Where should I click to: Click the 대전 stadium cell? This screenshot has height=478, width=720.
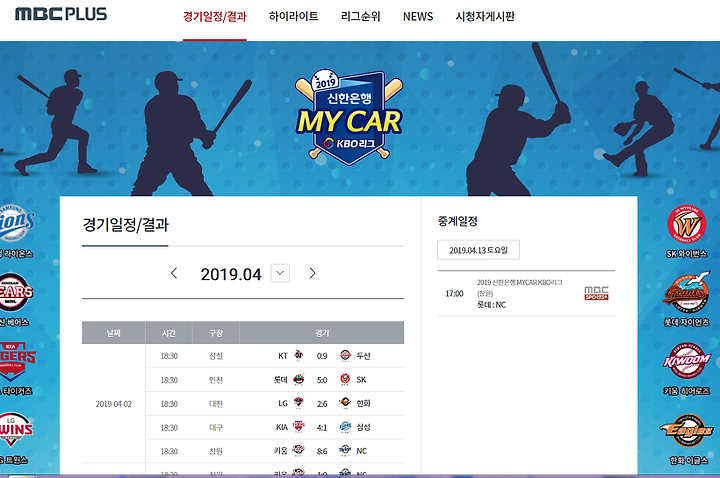point(216,404)
